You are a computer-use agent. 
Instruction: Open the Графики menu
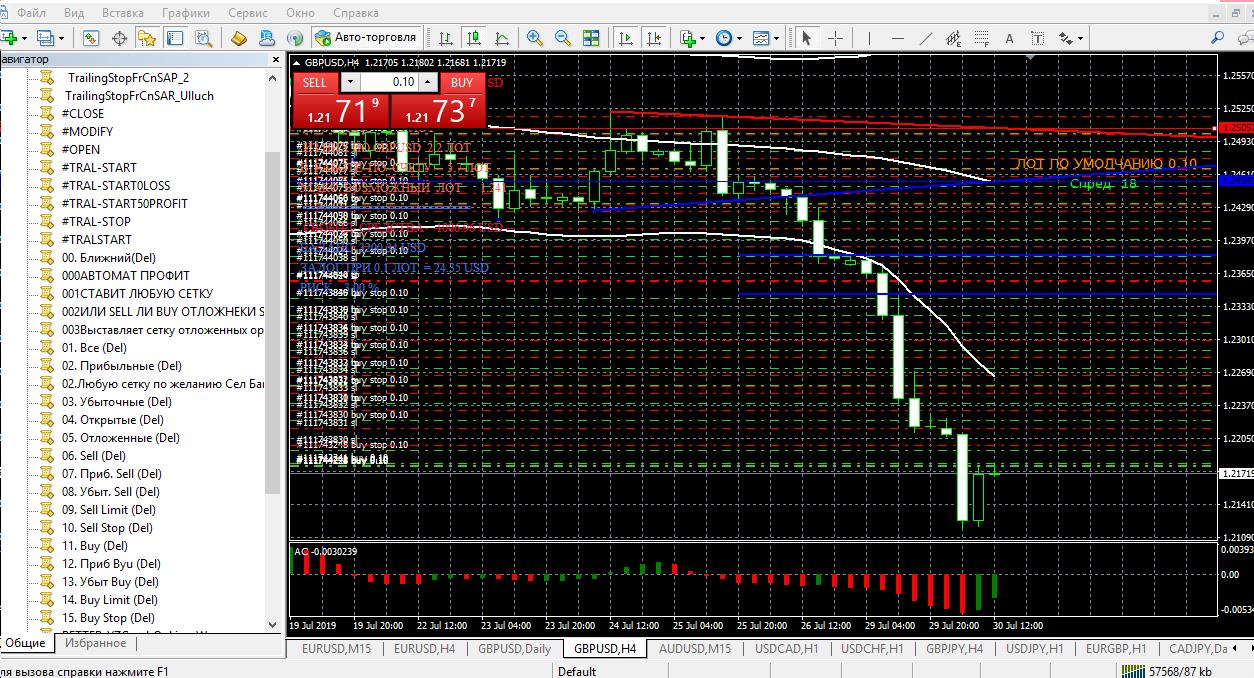click(x=185, y=13)
